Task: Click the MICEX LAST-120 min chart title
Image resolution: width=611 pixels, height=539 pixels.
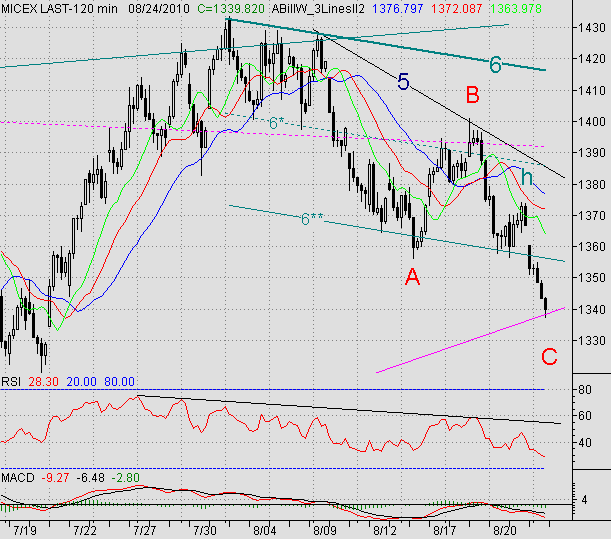Action: click(59, 9)
